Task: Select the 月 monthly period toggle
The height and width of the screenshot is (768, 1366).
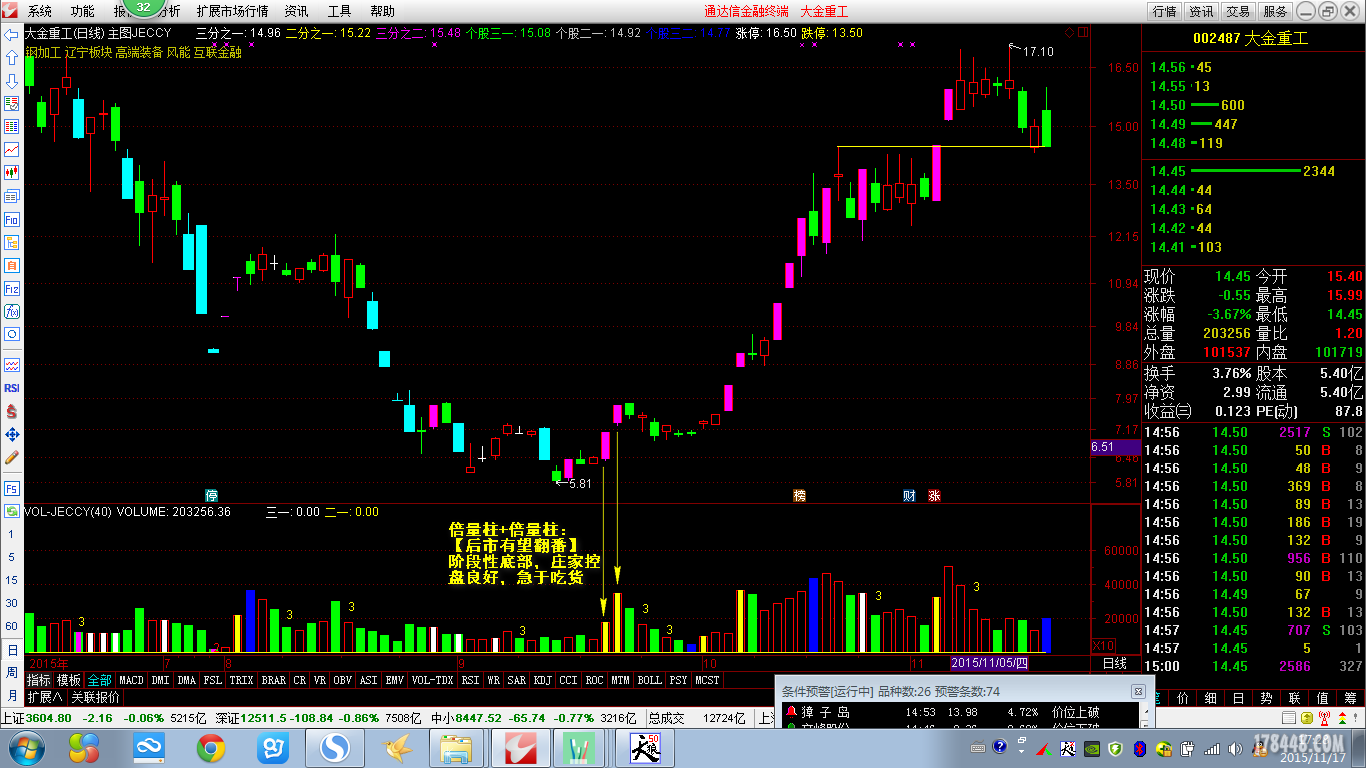Action: coord(11,695)
